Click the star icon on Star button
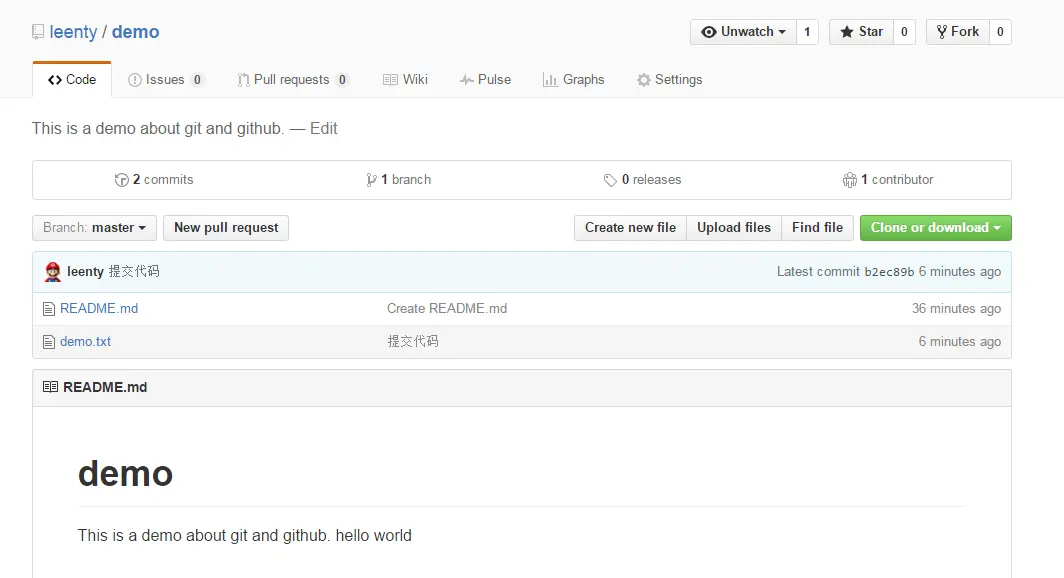Image resolution: width=1064 pixels, height=578 pixels. click(847, 32)
